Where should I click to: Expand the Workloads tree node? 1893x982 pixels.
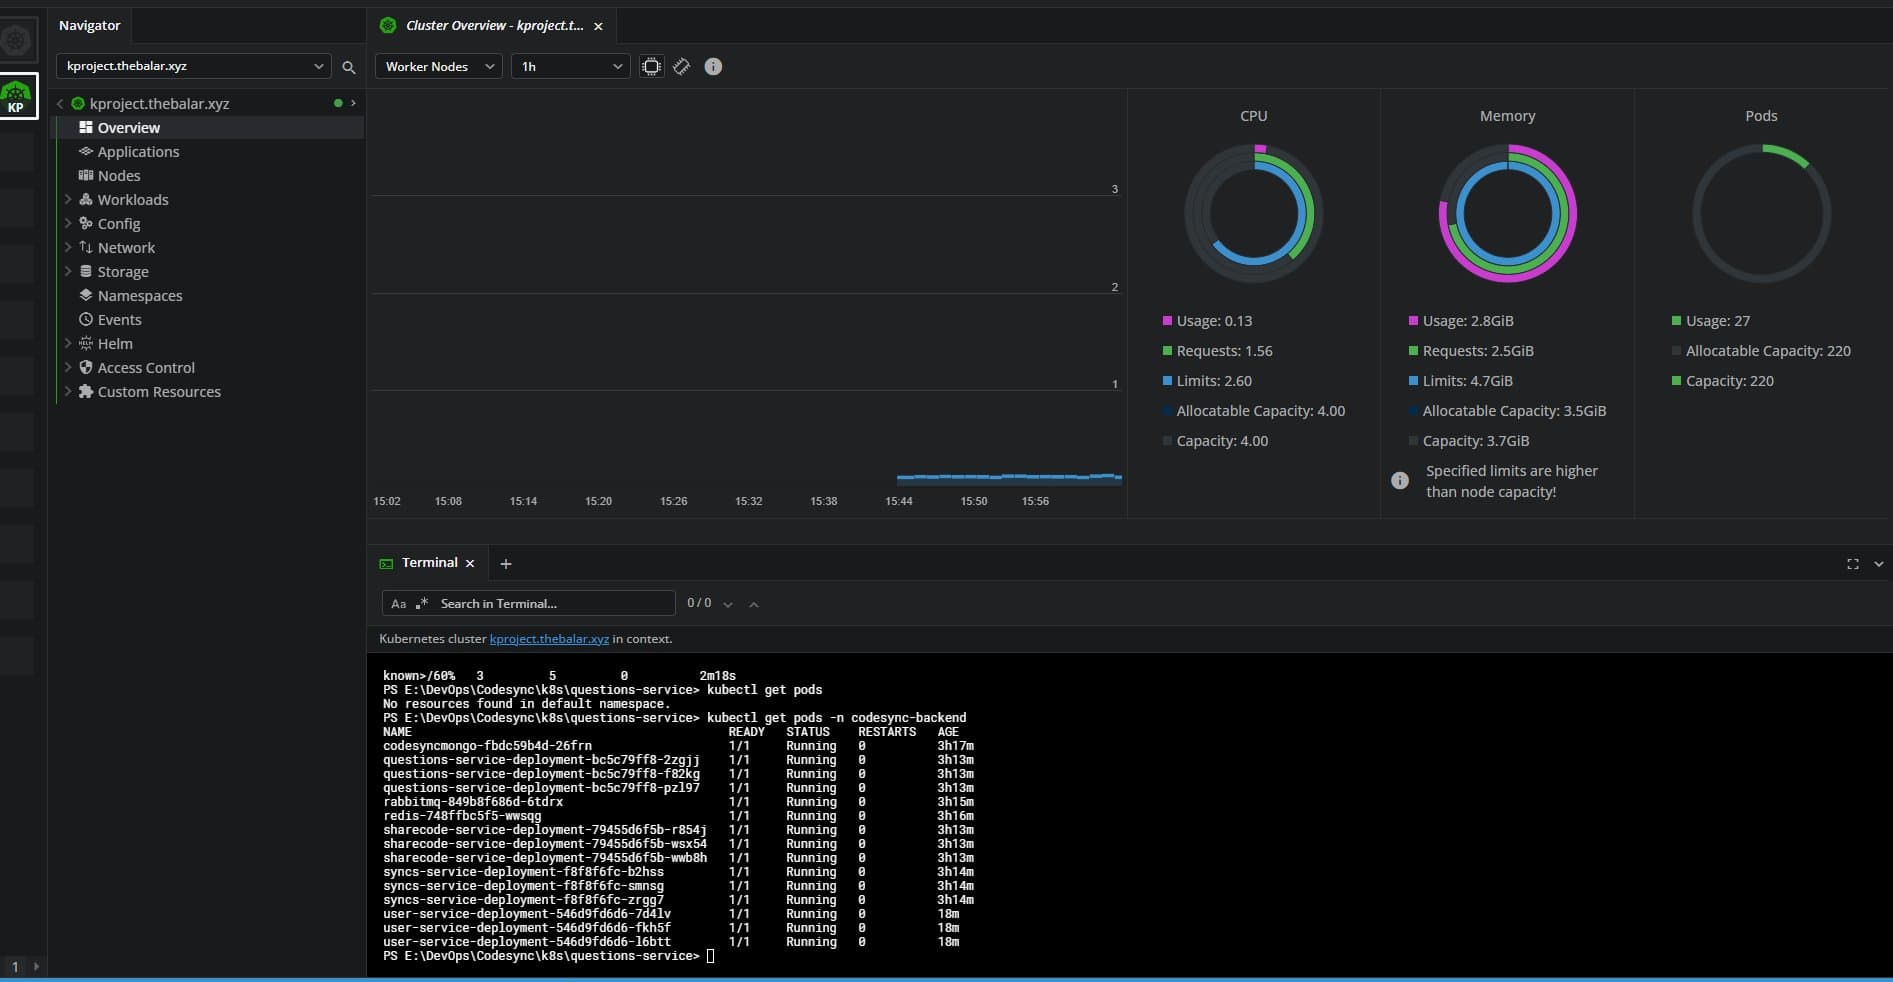[68, 200]
